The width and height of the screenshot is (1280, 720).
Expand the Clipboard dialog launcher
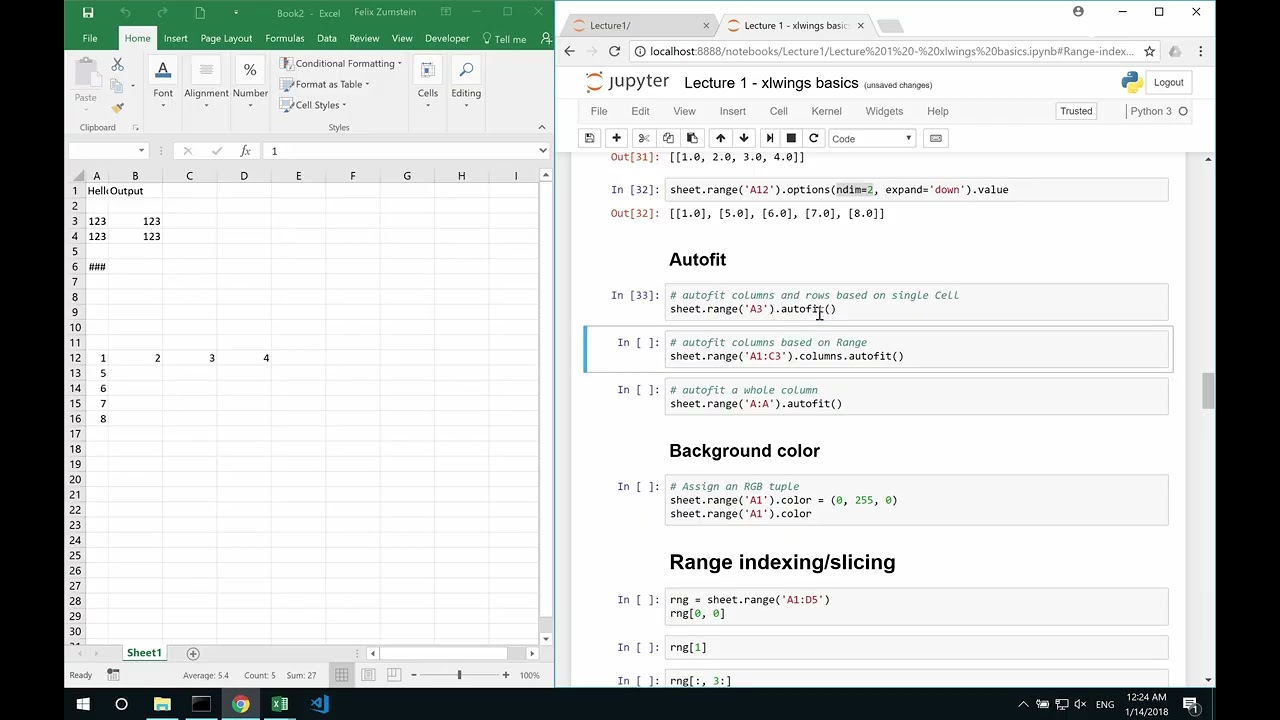[x=136, y=127]
